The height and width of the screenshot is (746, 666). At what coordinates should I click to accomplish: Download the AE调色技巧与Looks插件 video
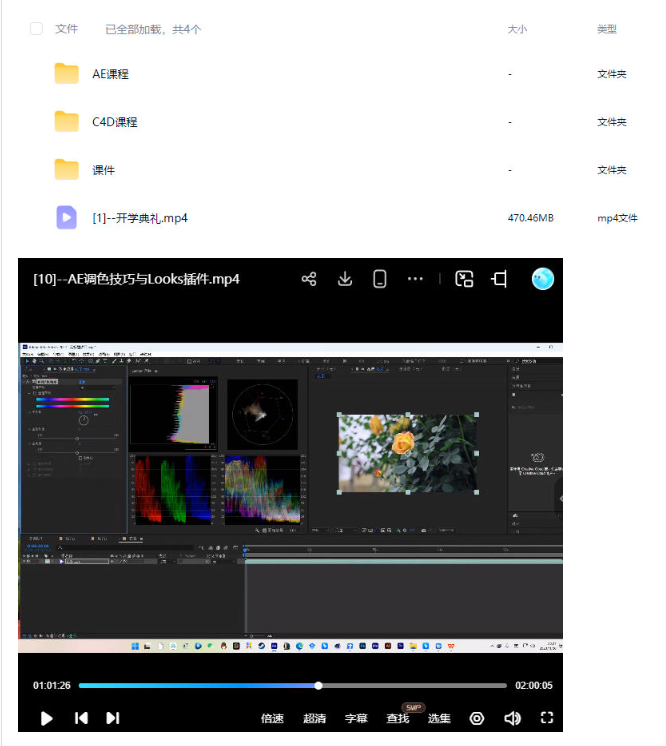[344, 279]
